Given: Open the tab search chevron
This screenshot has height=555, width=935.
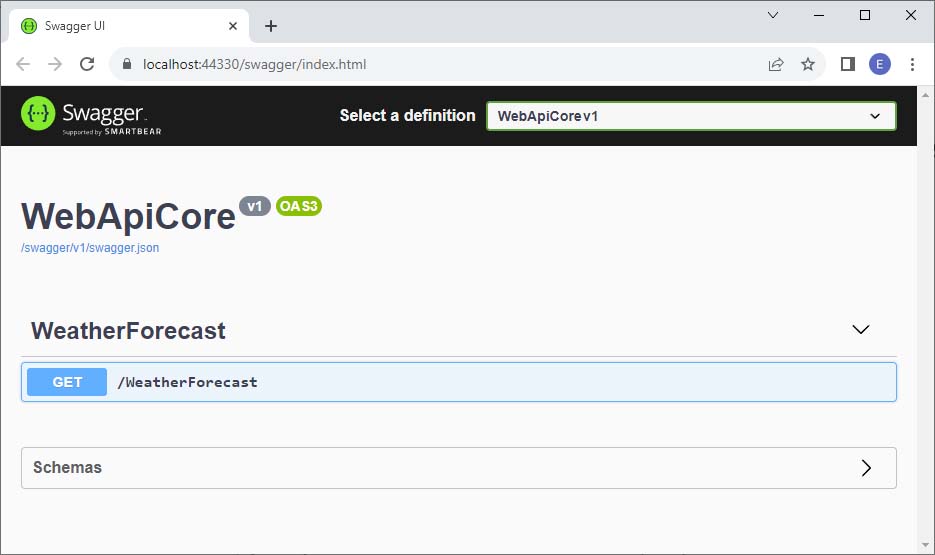Looking at the screenshot, I should tap(773, 15).
